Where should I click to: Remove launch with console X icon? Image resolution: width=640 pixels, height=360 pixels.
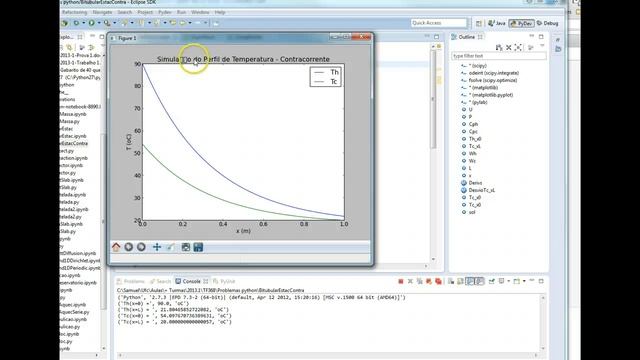tap(410, 281)
